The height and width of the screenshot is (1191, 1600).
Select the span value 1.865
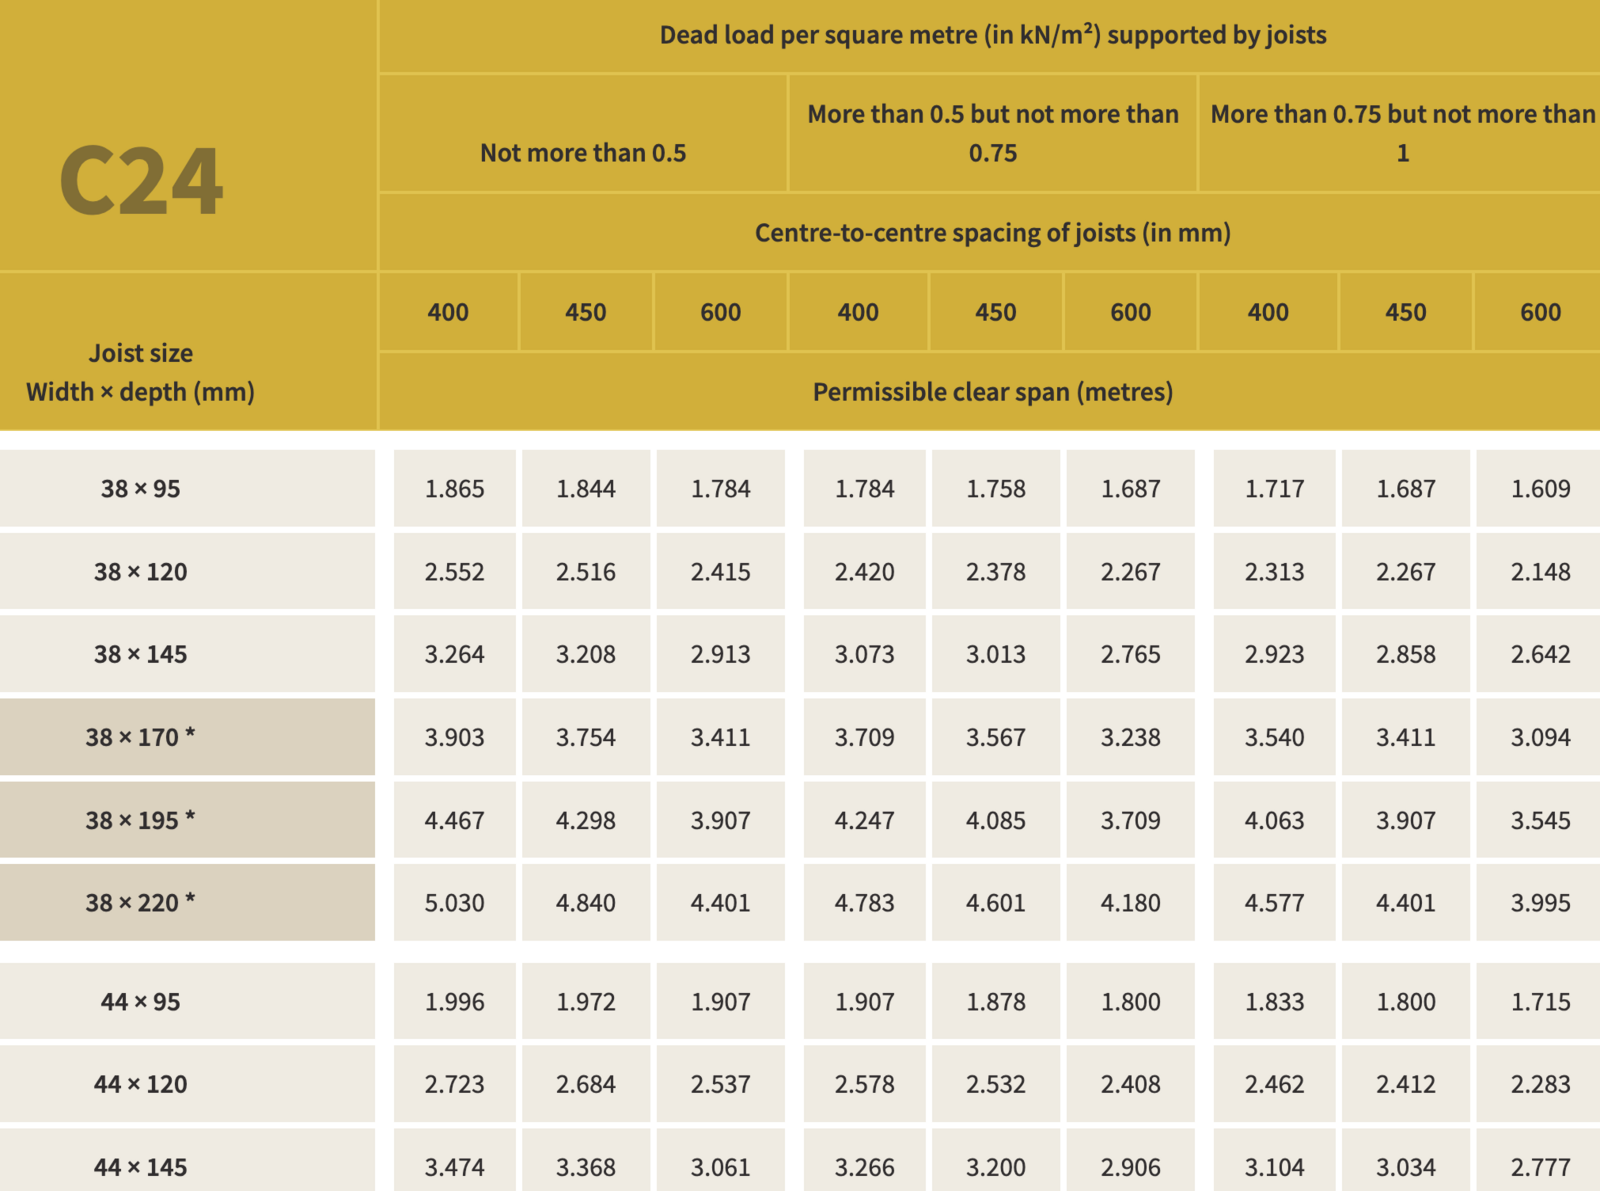pos(454,489)
